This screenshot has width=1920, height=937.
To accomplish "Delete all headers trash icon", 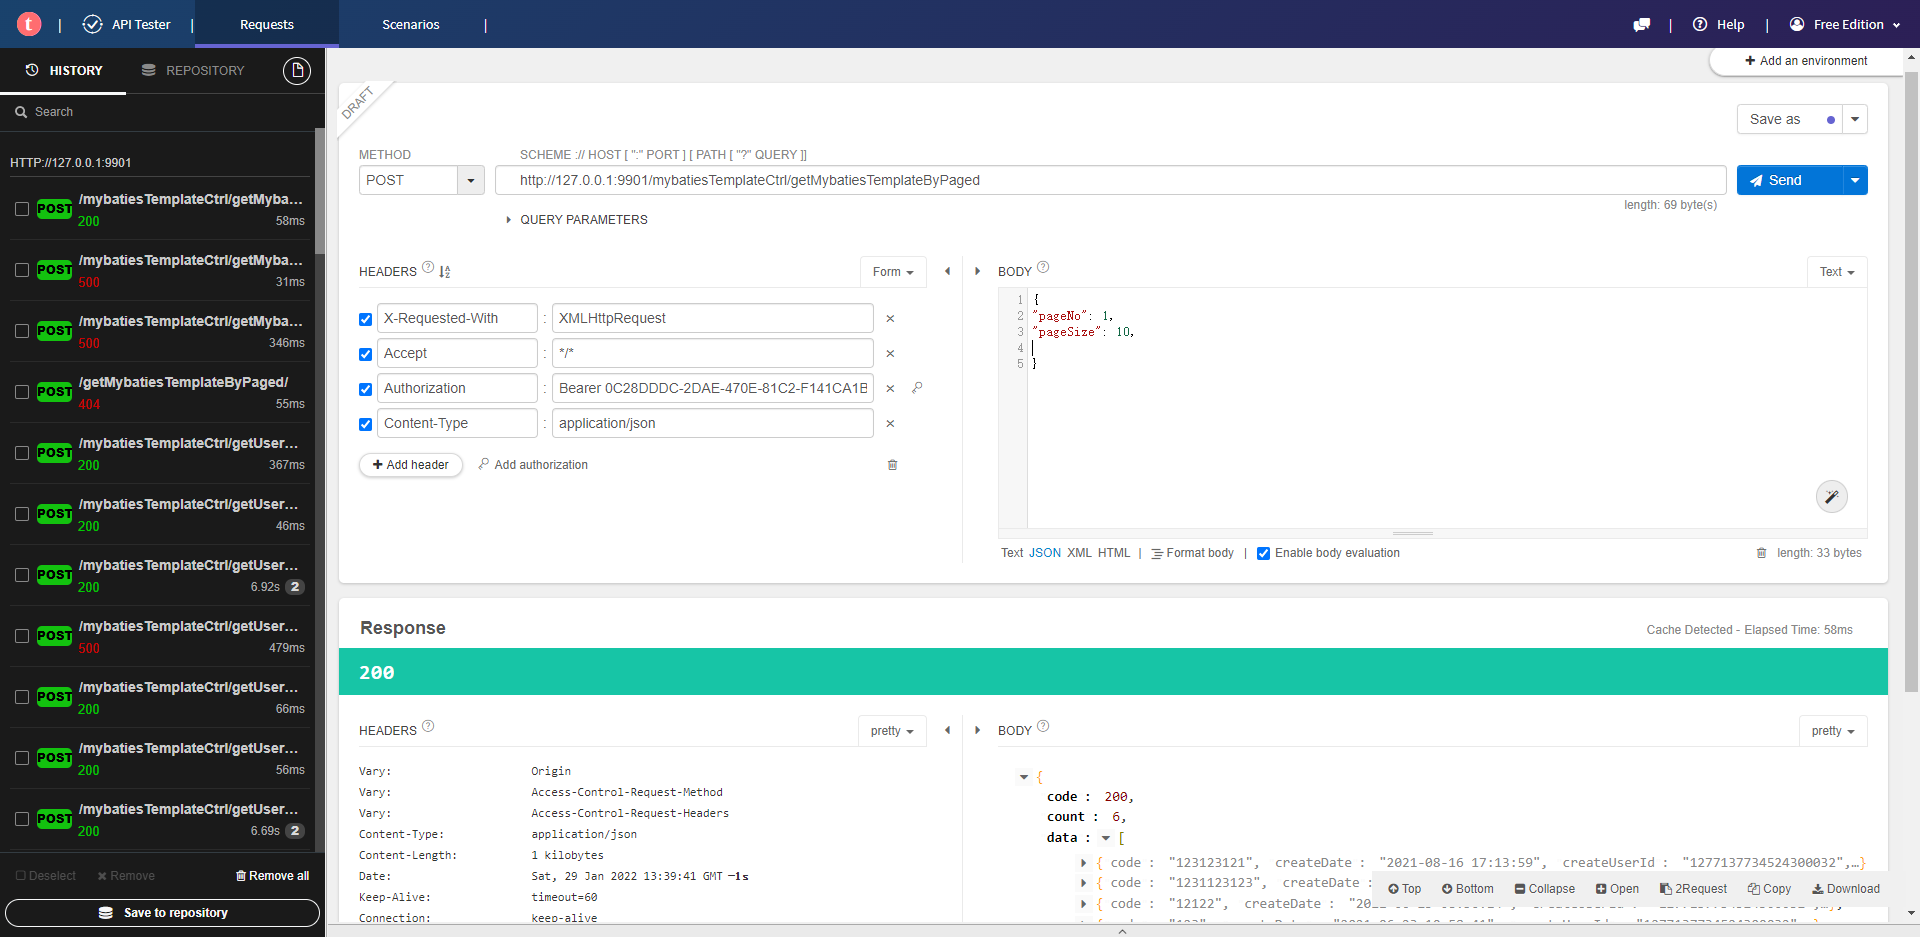I will [893, 465].
